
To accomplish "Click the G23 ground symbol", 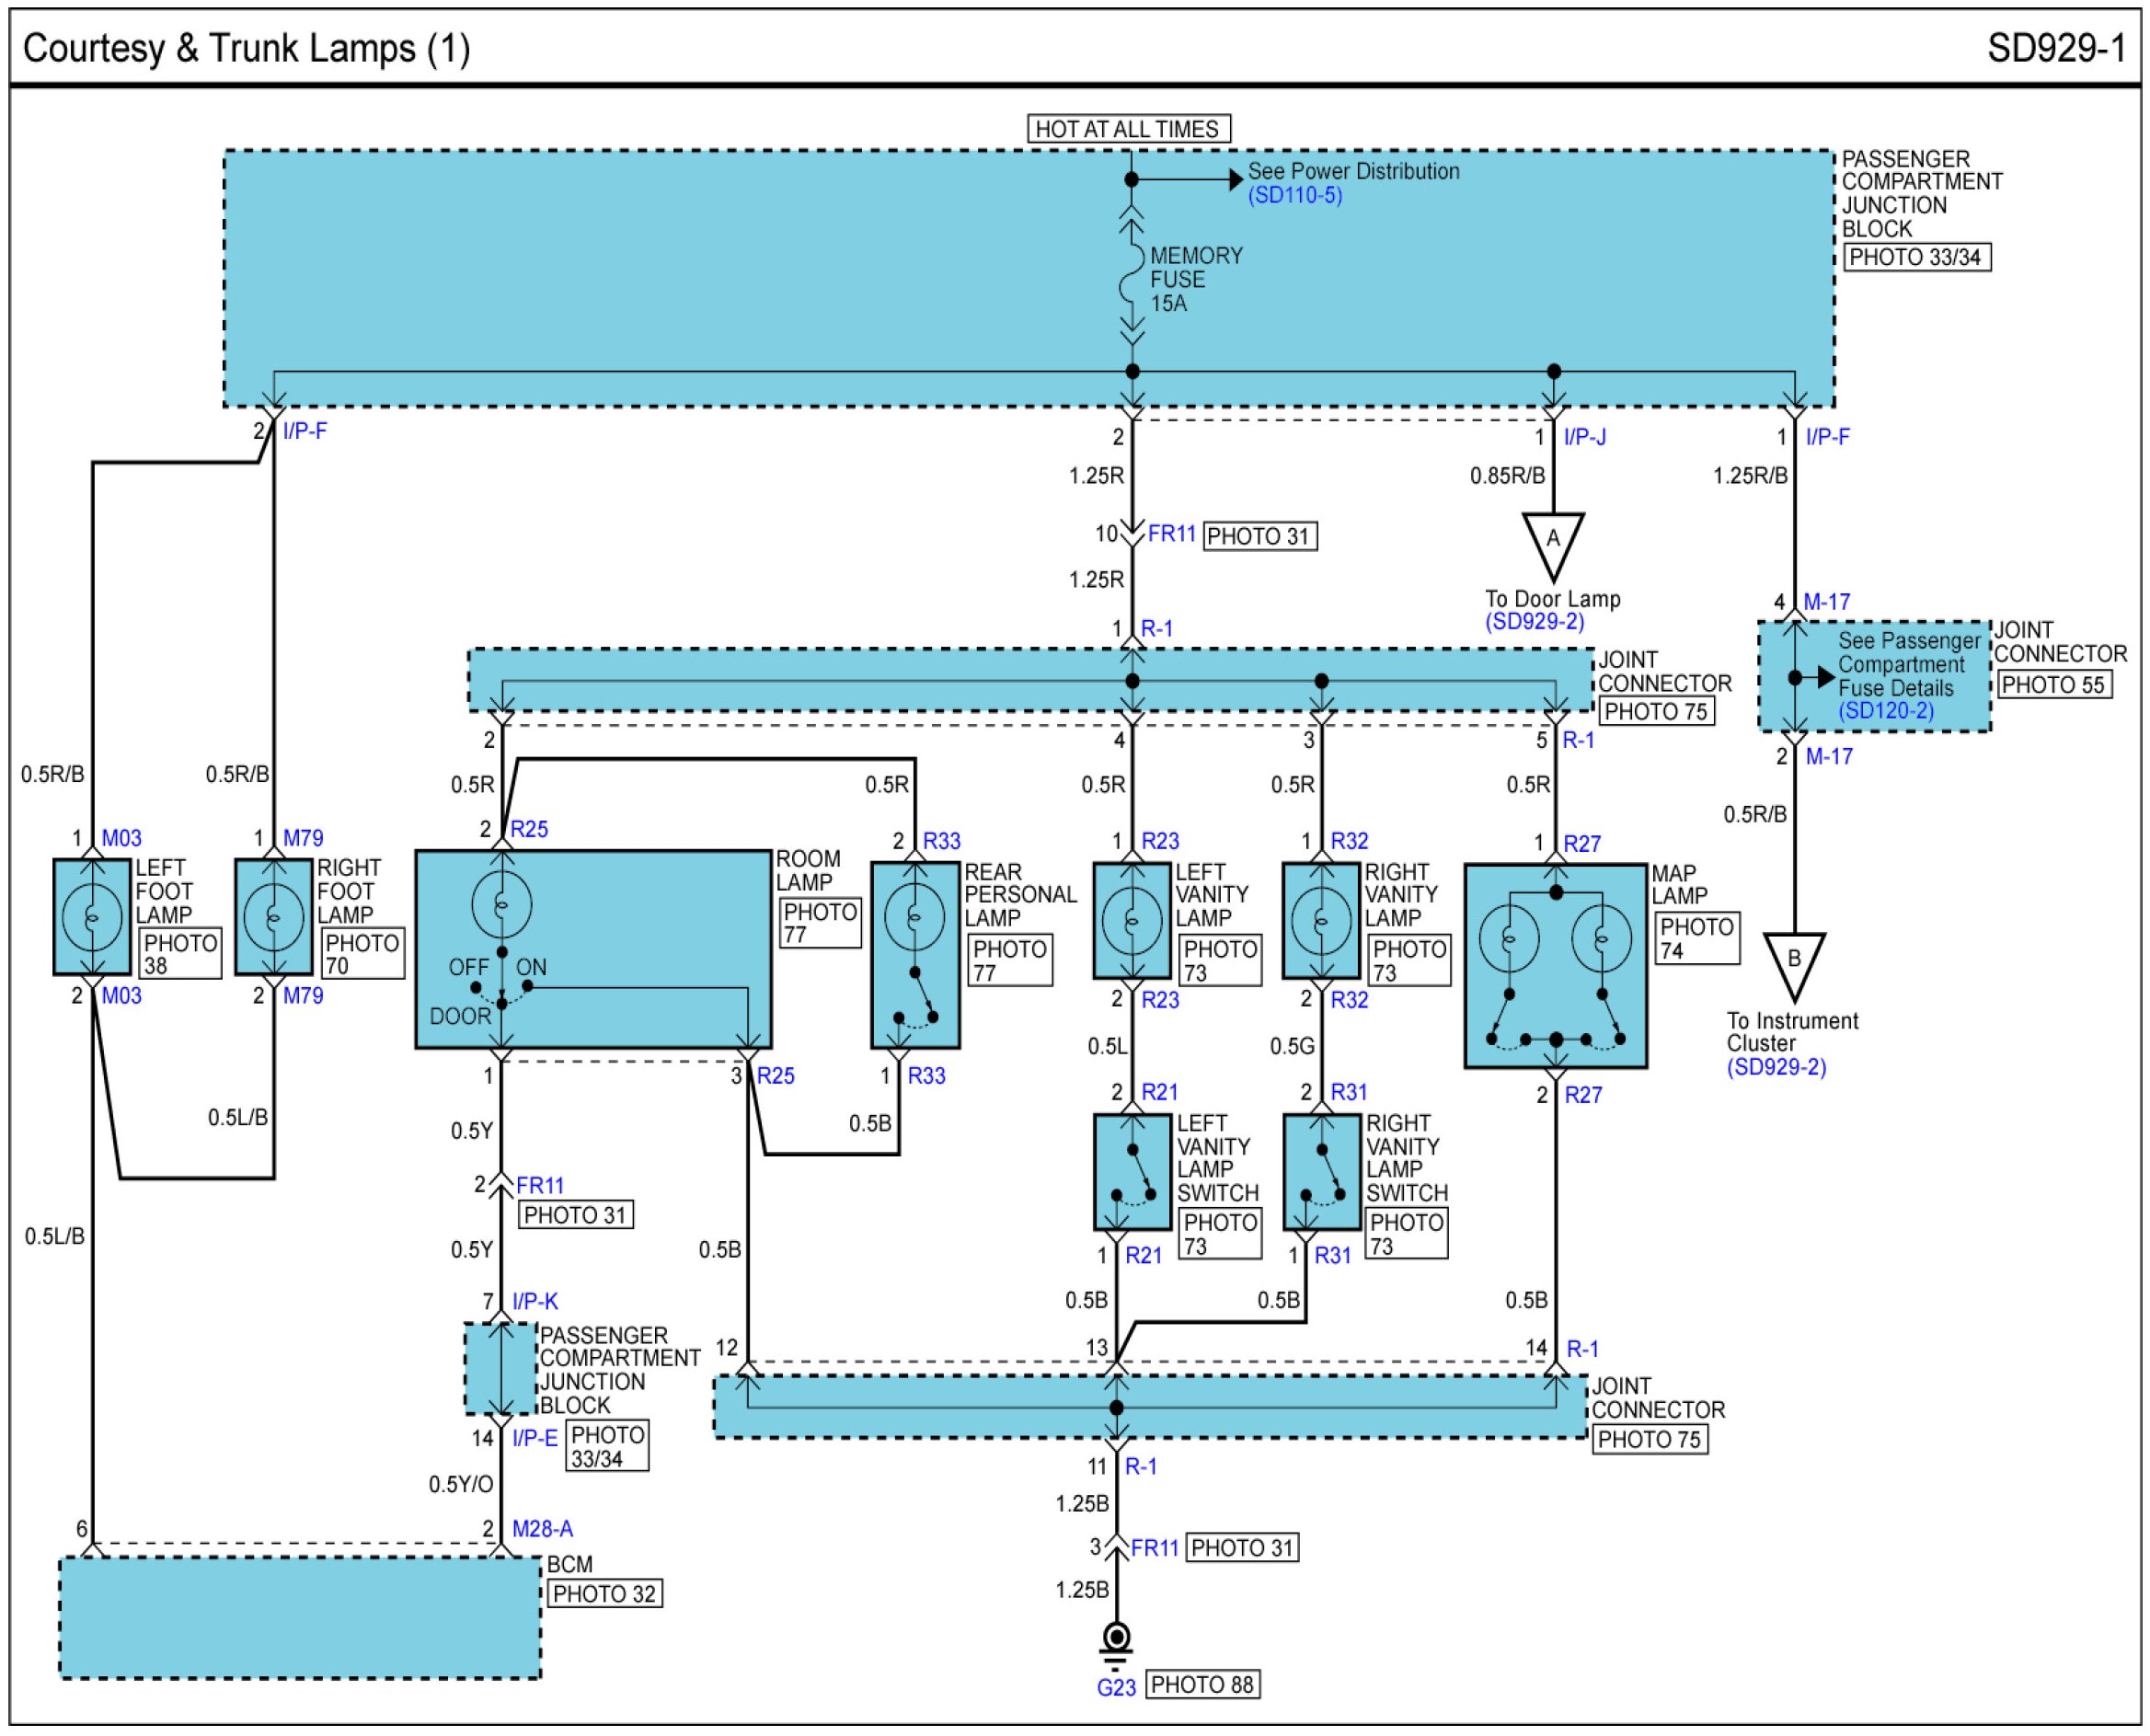I will (x=1116, y=1640).
